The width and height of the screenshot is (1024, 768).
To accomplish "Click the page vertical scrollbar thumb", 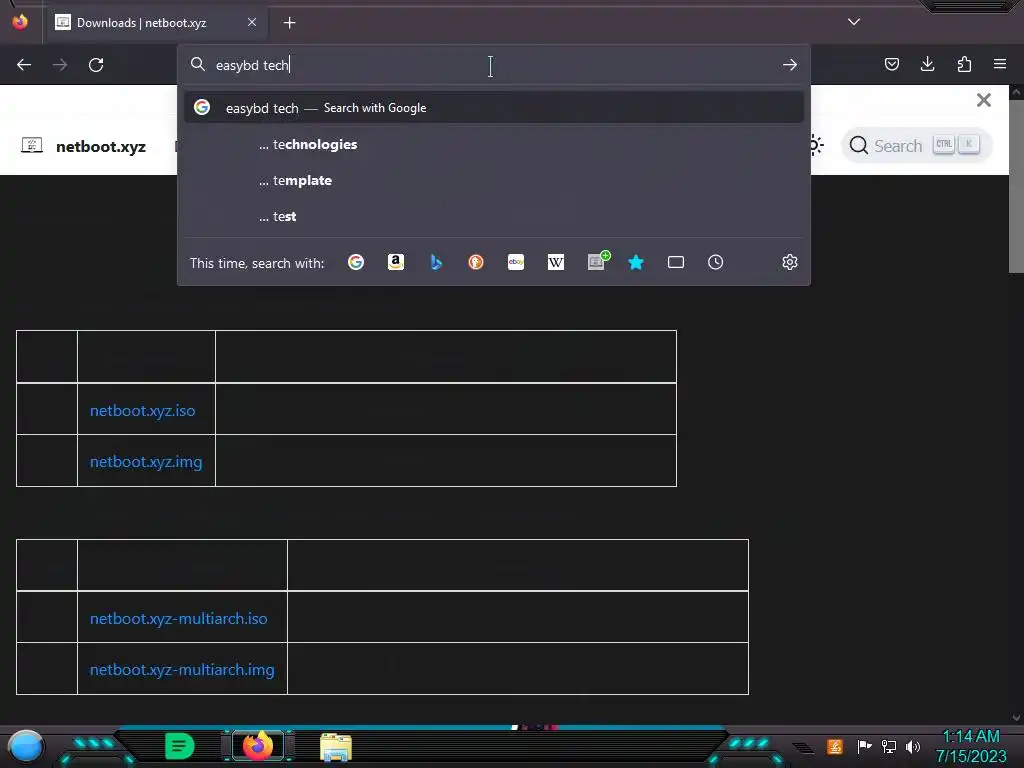I will [x=1016, y=186].
